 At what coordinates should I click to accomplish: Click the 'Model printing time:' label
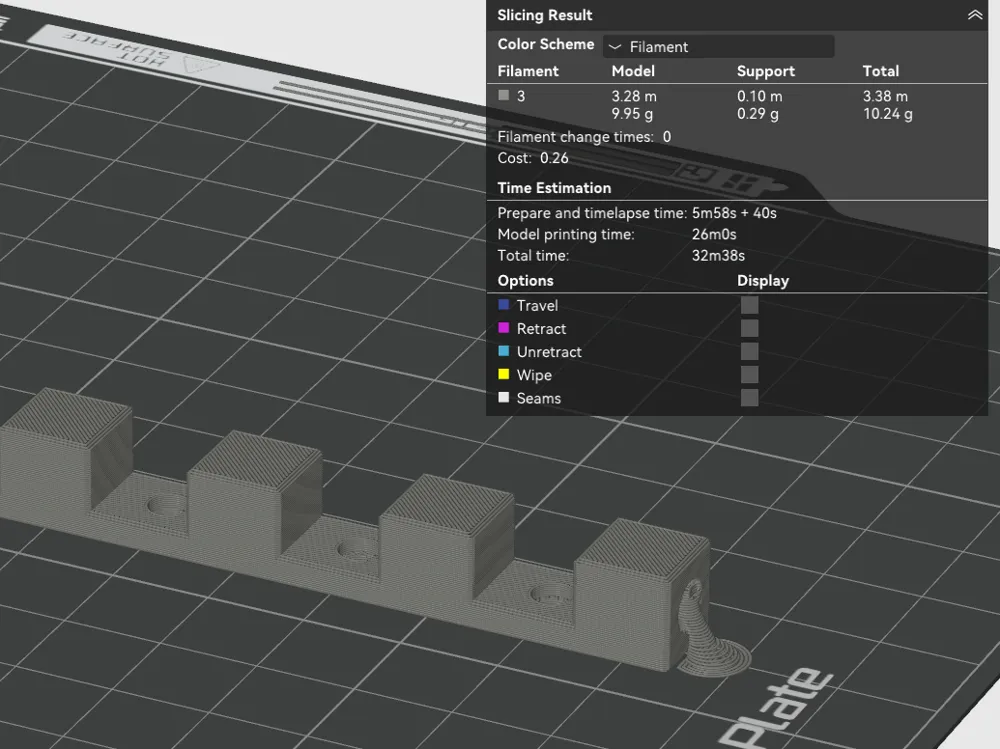pos(566,235)
